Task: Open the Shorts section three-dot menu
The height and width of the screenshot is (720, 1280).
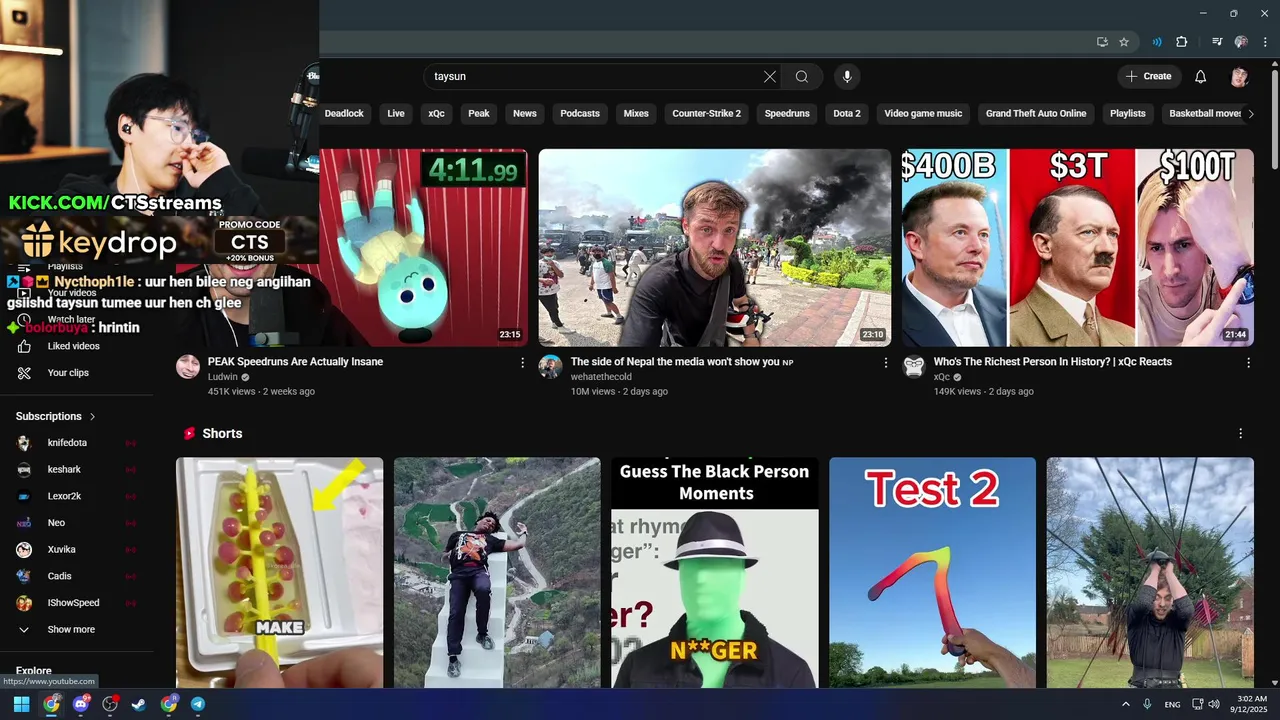Action: pos(1240,433)
